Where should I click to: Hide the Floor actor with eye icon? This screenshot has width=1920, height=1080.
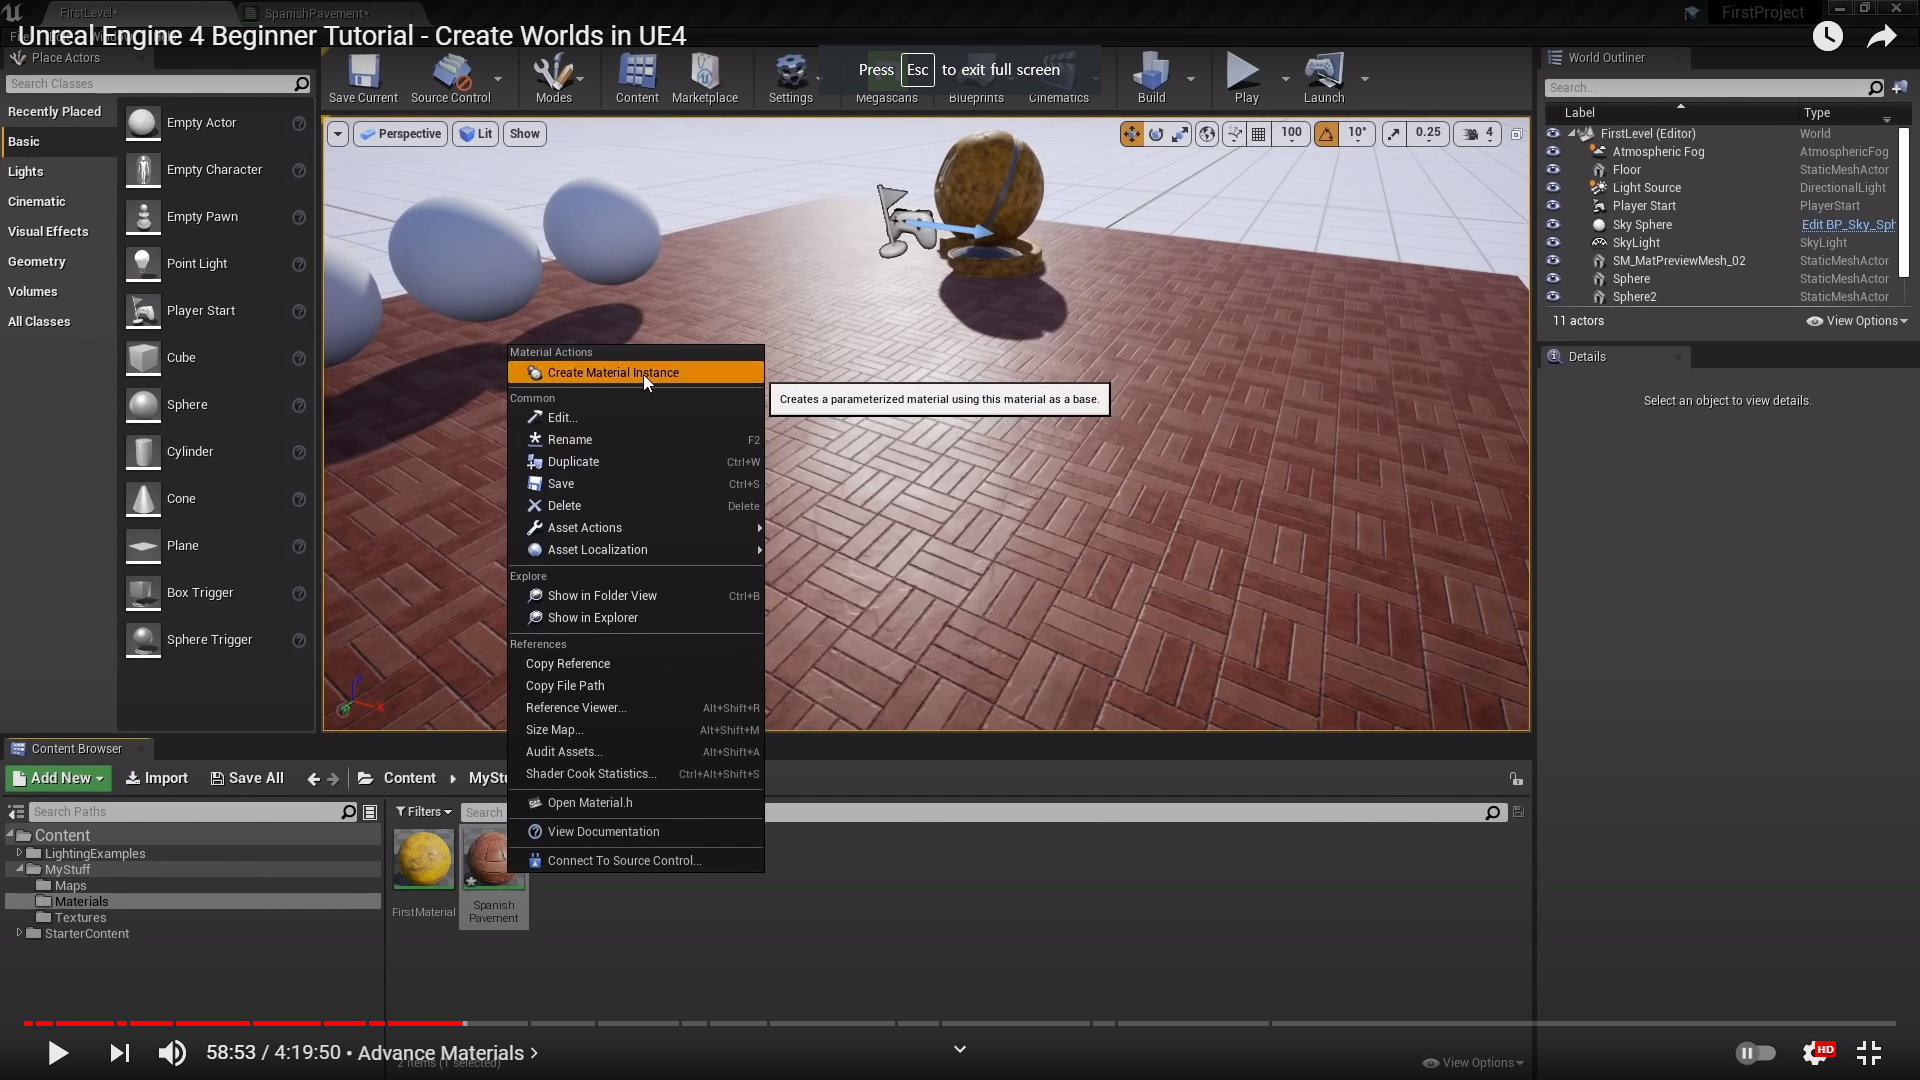click(x=1553, y=170)
